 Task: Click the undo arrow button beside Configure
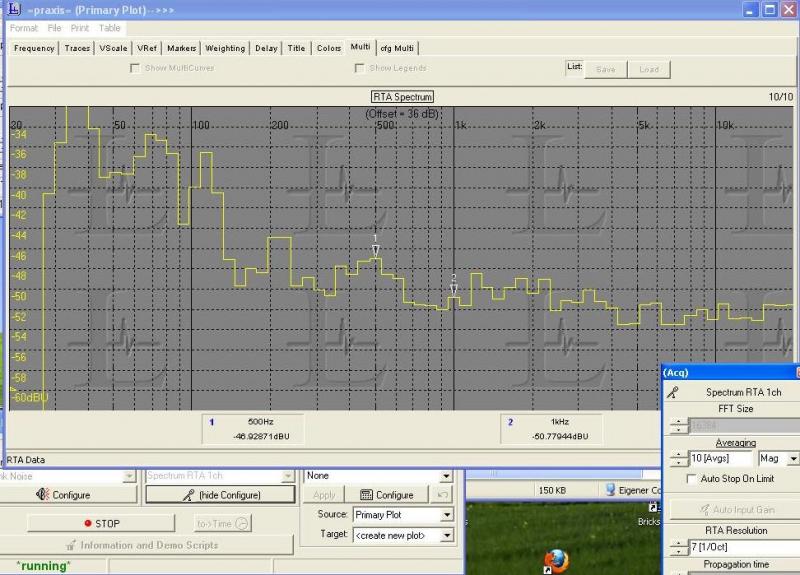[x=443, y=494]
